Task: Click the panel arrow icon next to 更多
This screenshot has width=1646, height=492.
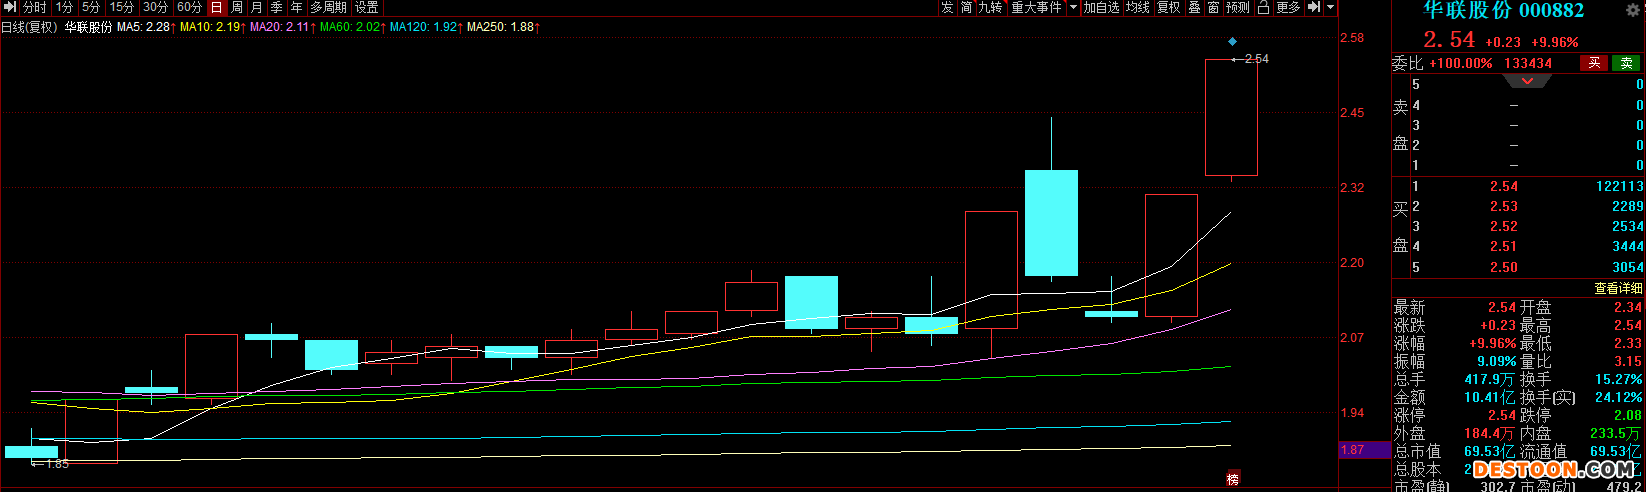Action: [x=1314, y=7]
